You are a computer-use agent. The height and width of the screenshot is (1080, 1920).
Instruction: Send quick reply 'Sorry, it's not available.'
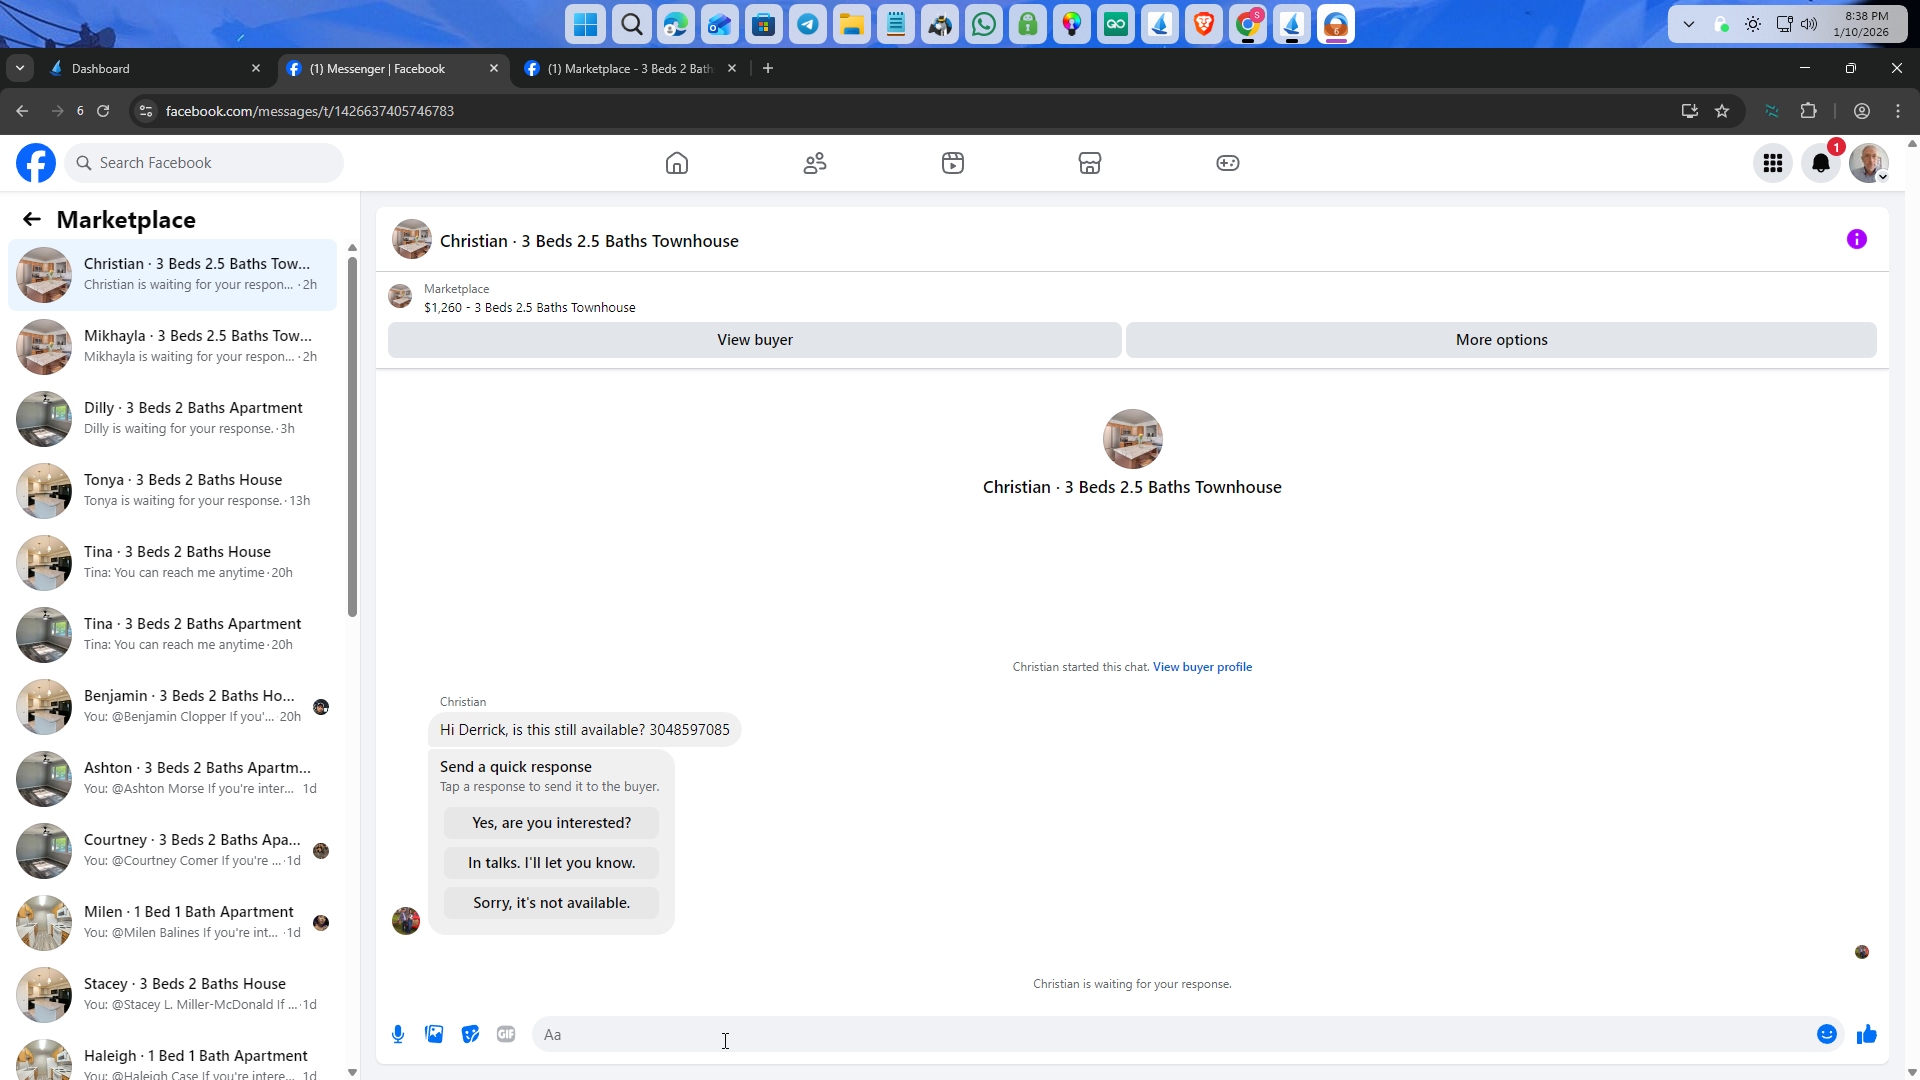click(x=551, y=903)
